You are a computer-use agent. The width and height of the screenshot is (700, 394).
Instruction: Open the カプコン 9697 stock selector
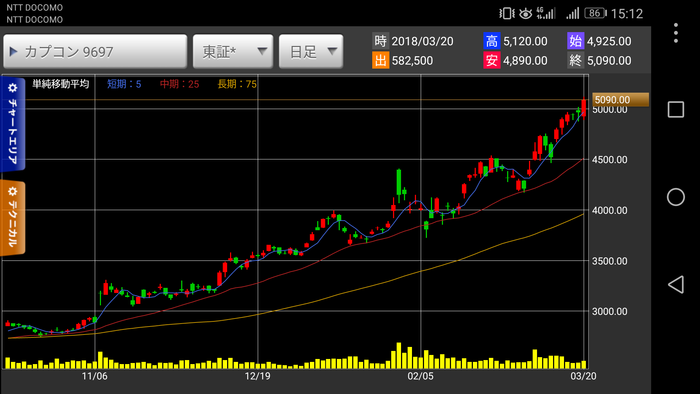(95, 52)
